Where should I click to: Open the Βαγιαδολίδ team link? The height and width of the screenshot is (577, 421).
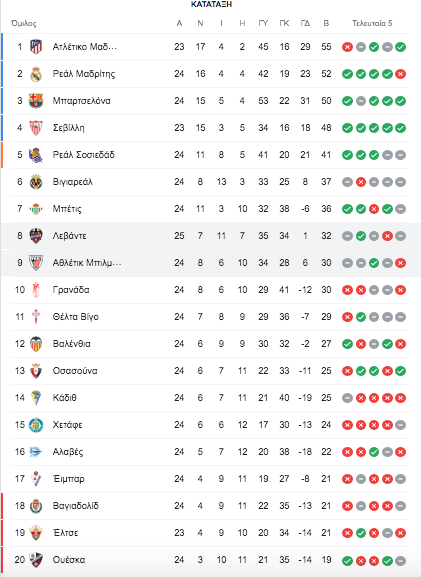(75, 506)
